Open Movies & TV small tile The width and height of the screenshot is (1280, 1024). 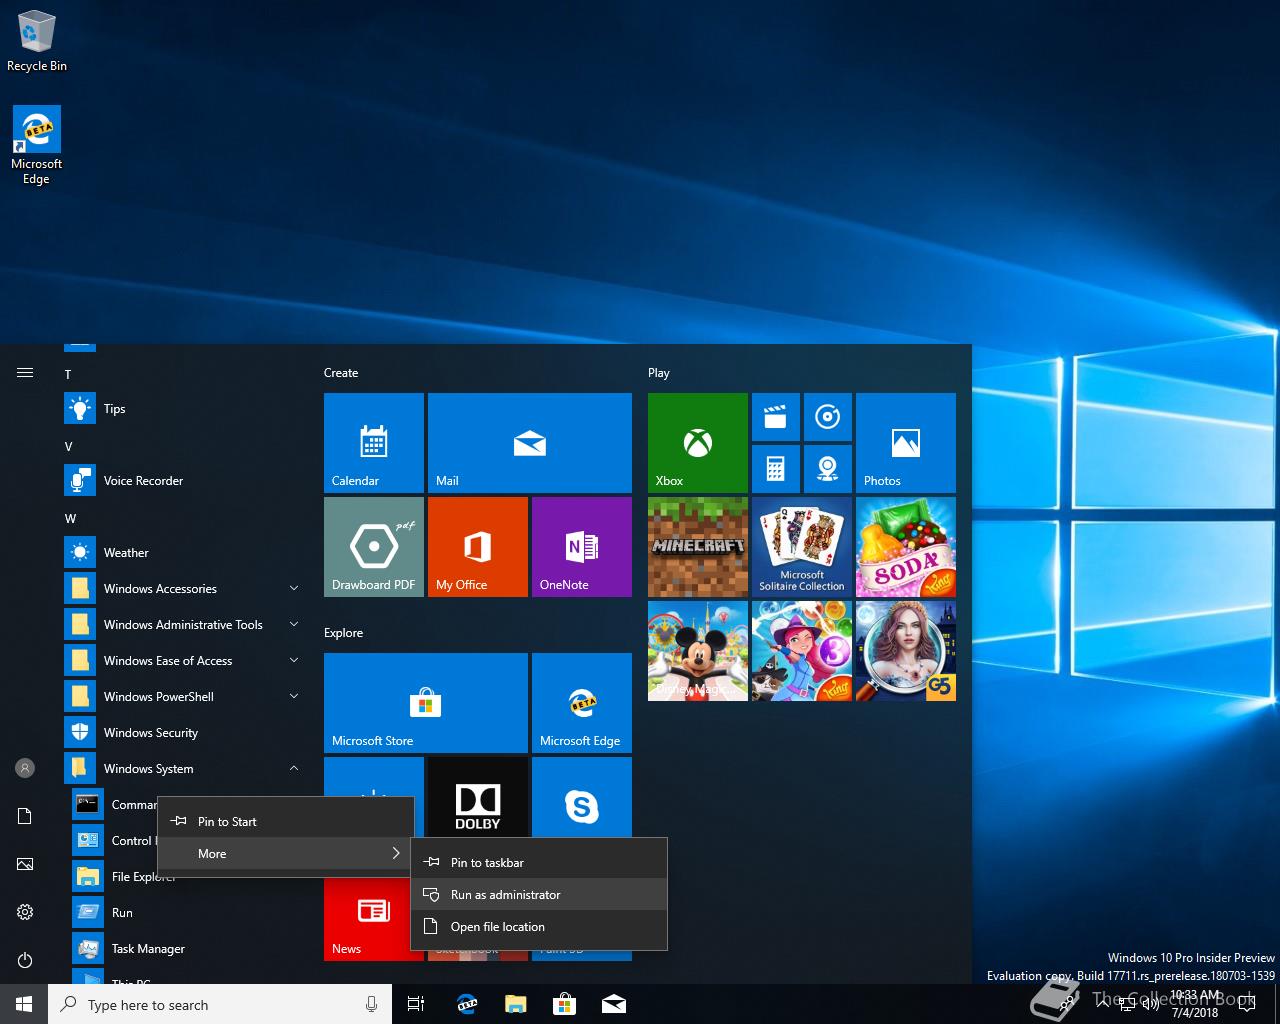point(776,417)
